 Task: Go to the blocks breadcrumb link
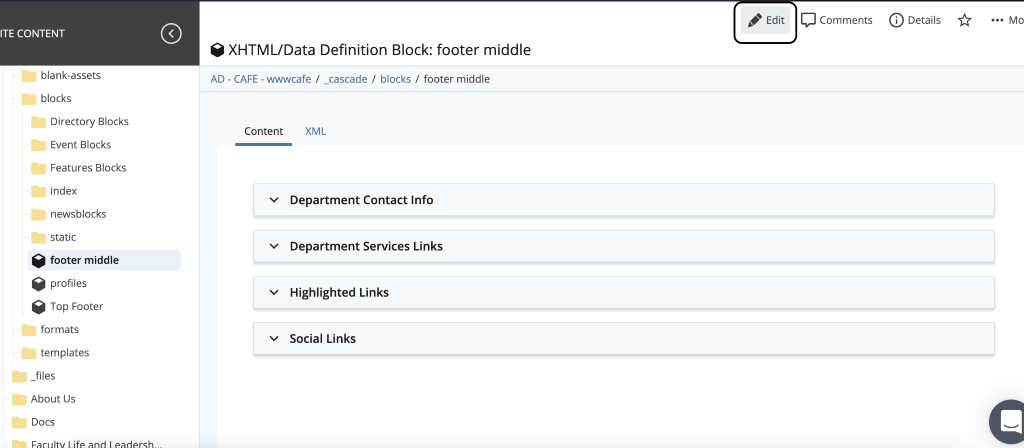pos(395,79)
